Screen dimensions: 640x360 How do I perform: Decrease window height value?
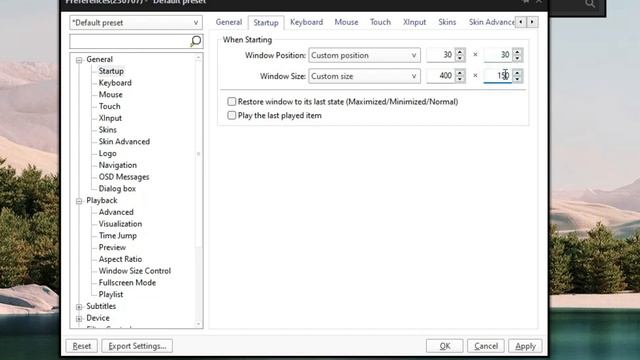pos(517,79)
